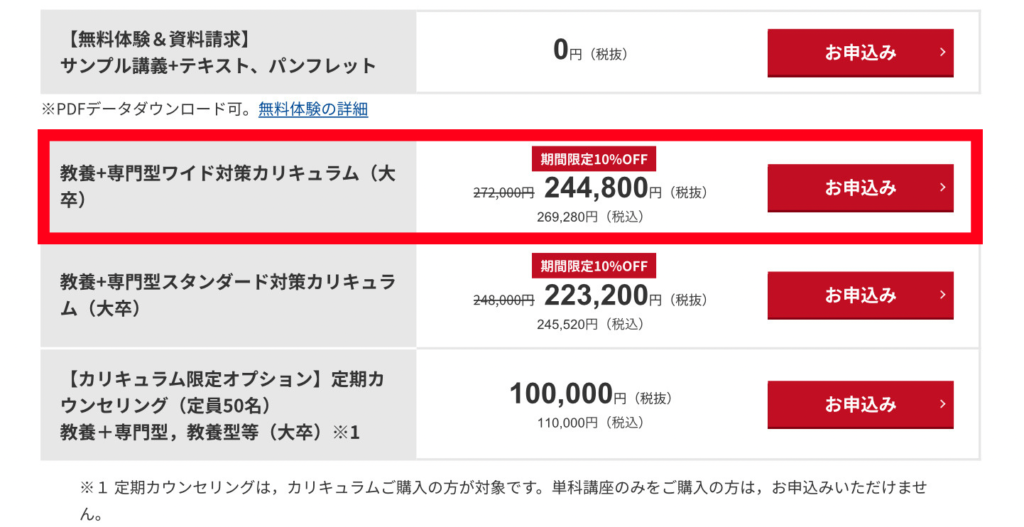Click the 223,200円 discounted price
Screen dimensions: 1024x527
pyautogui.click(x=596, y=296)
